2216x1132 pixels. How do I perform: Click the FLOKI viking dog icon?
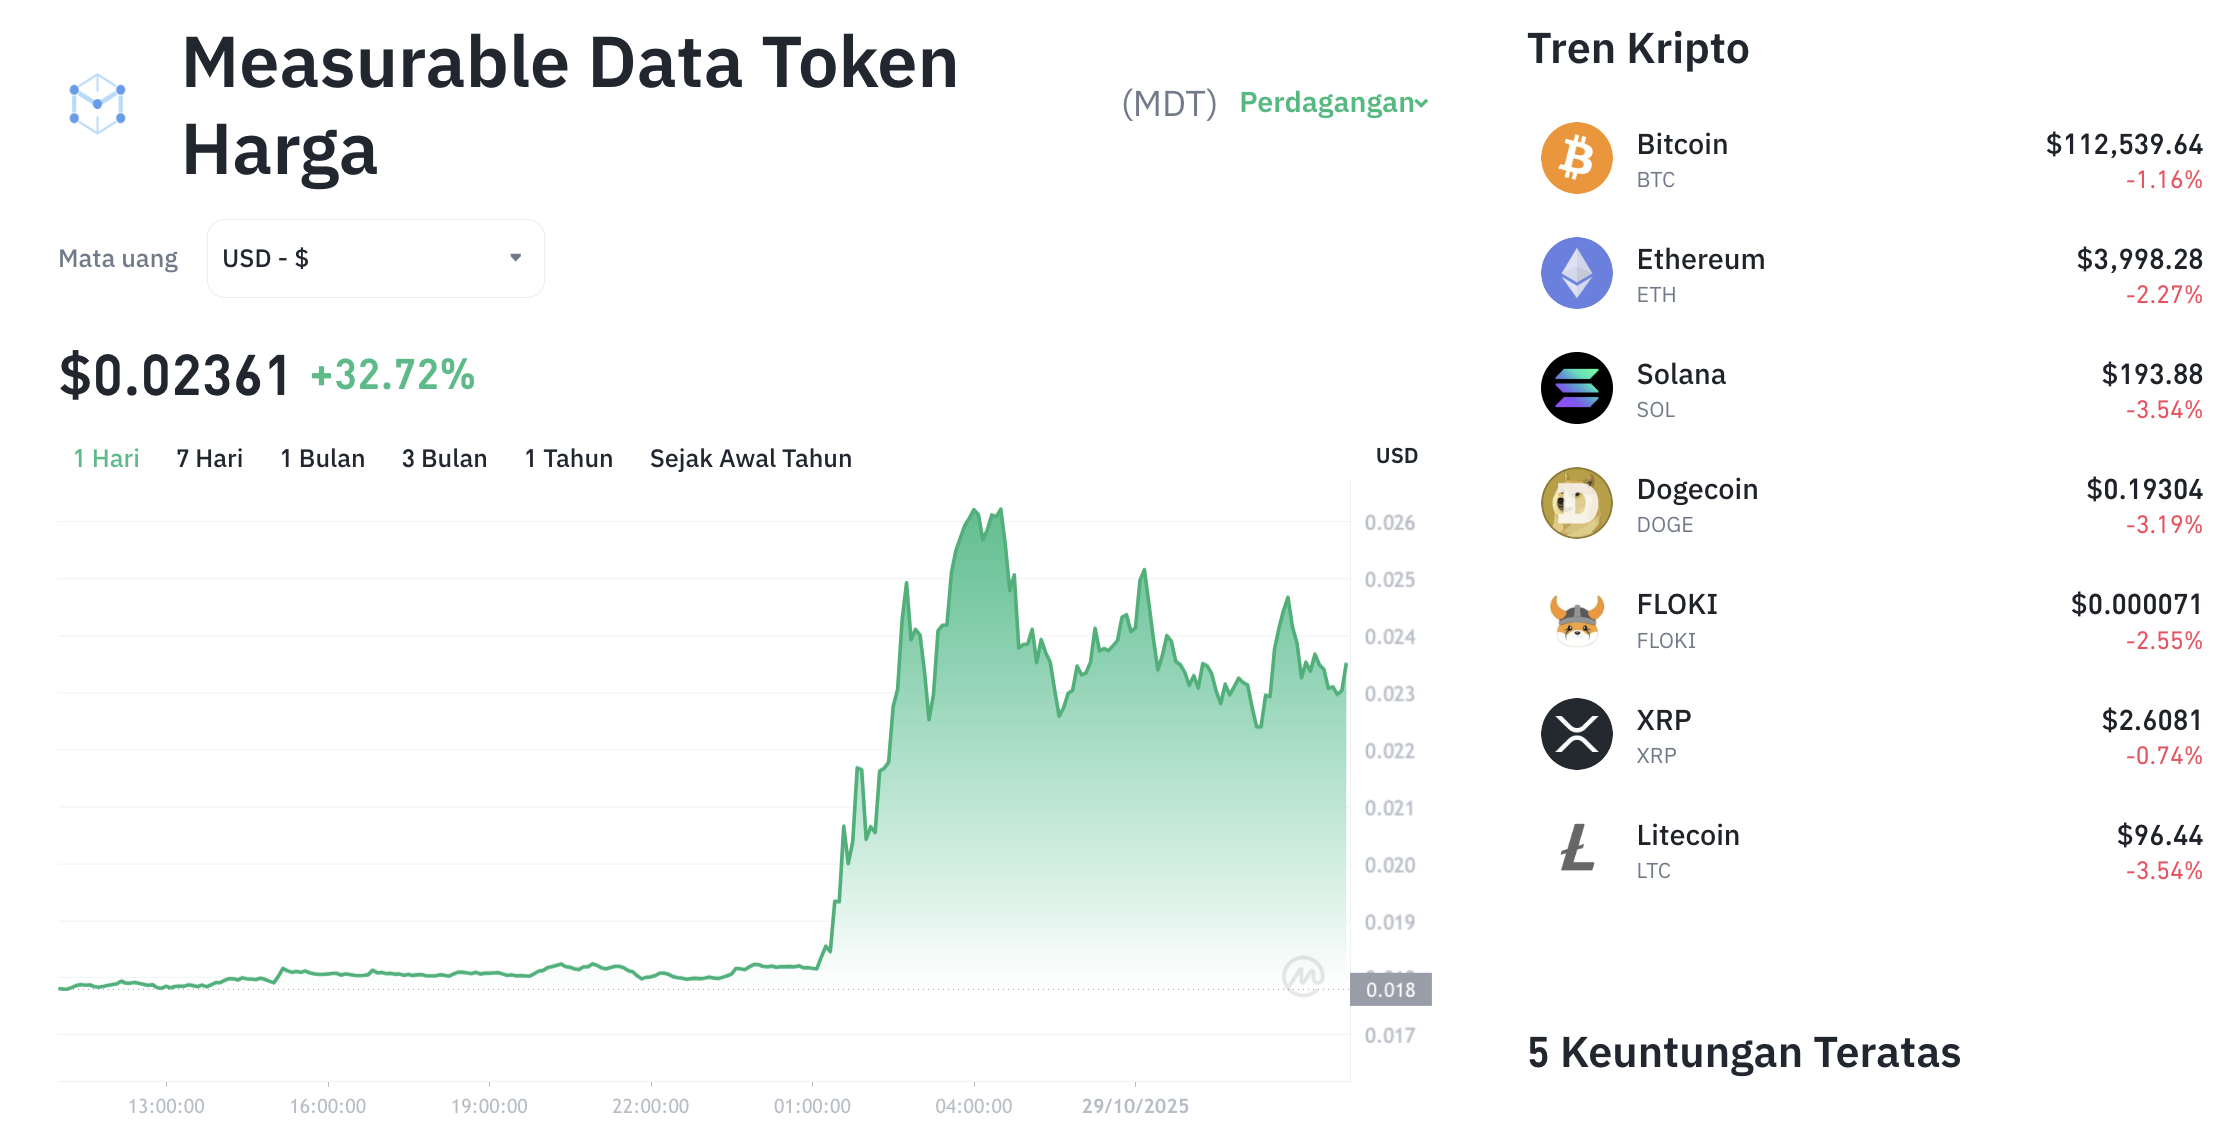pos(1576,619)
